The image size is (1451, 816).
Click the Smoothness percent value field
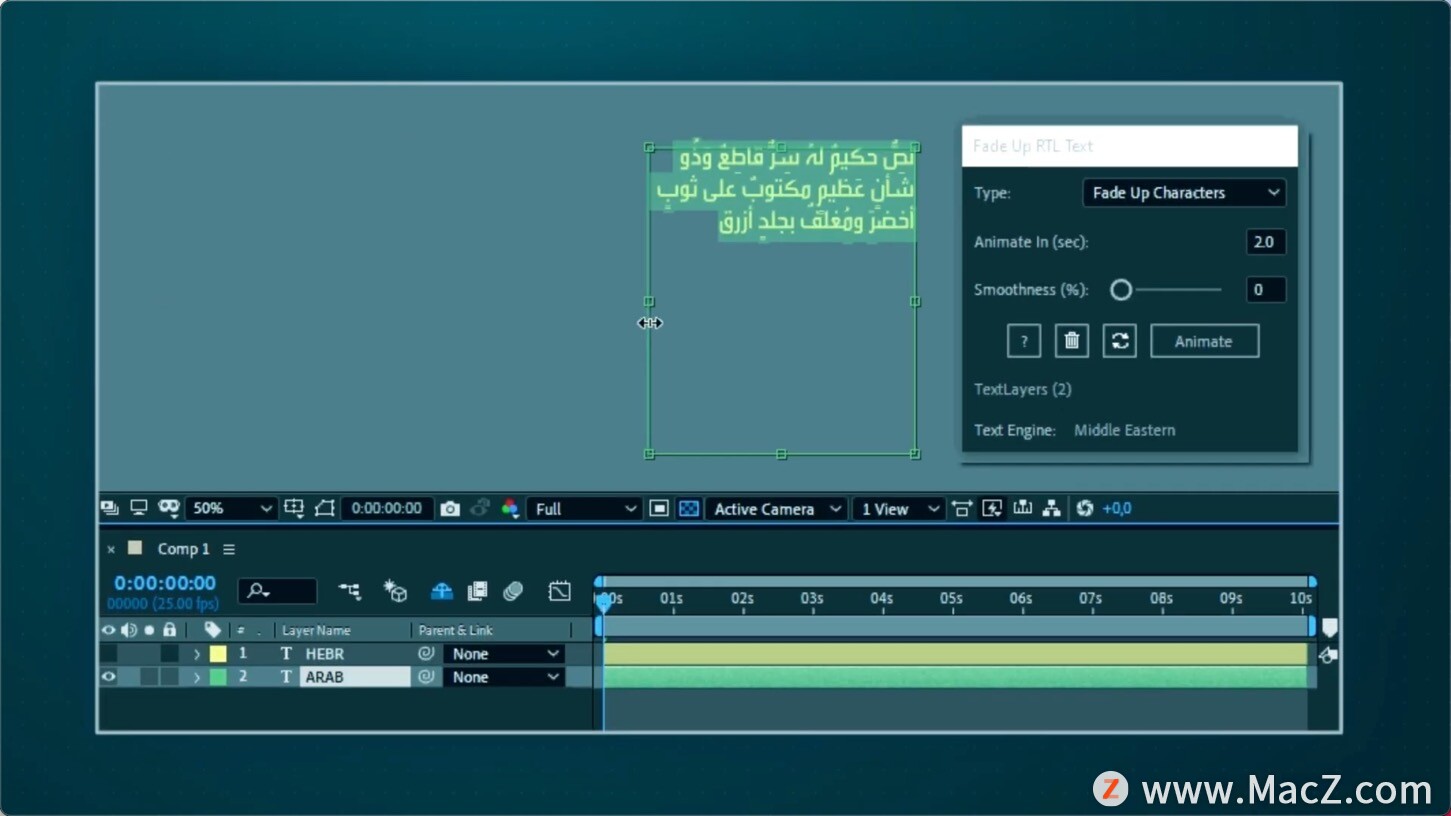click(1265, 290)
